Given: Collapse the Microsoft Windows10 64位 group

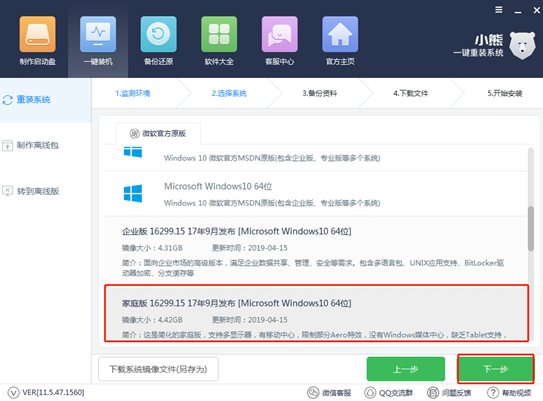Looking at the screenshot, I should click(x=317, y=194).
